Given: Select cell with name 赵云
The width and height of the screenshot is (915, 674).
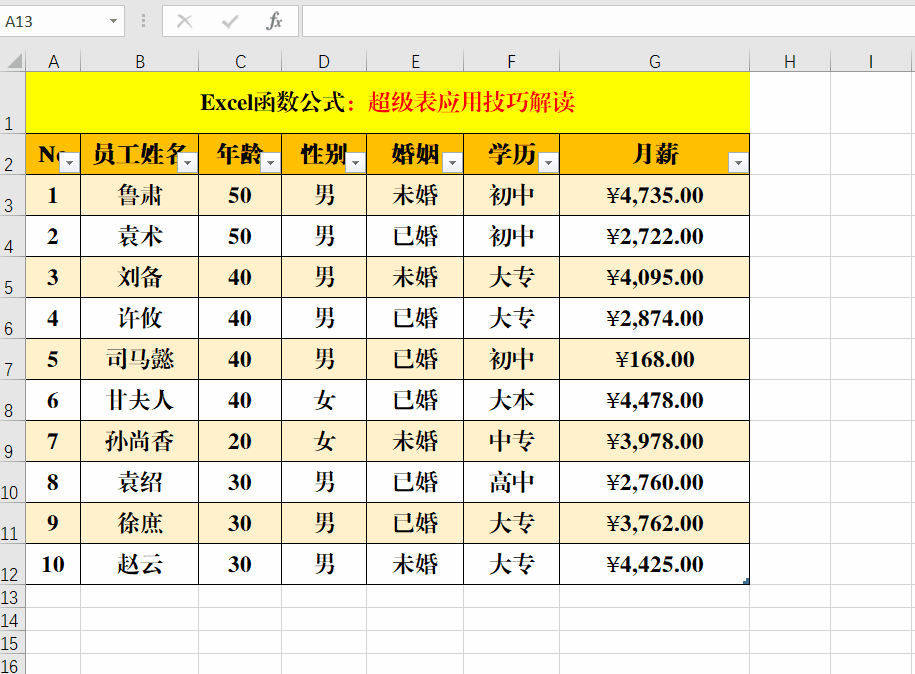Looking at the screenshot, I should coord(140,564).
